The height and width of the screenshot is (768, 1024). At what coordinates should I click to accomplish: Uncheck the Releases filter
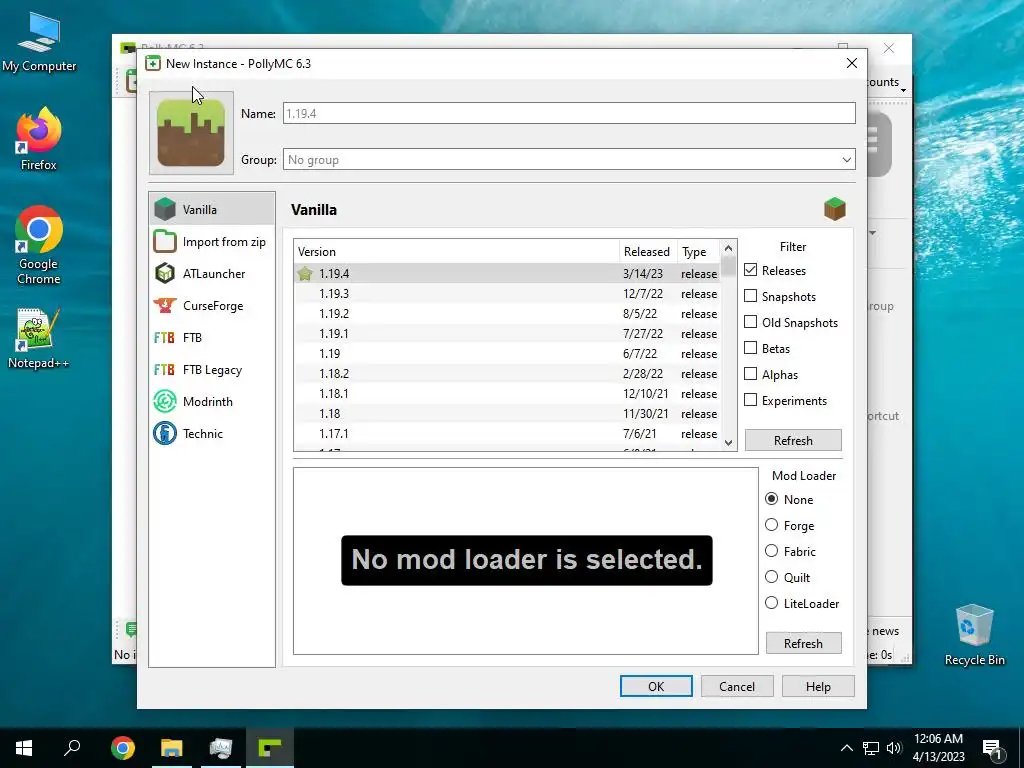pyautogui.click(x=751, y=270)
